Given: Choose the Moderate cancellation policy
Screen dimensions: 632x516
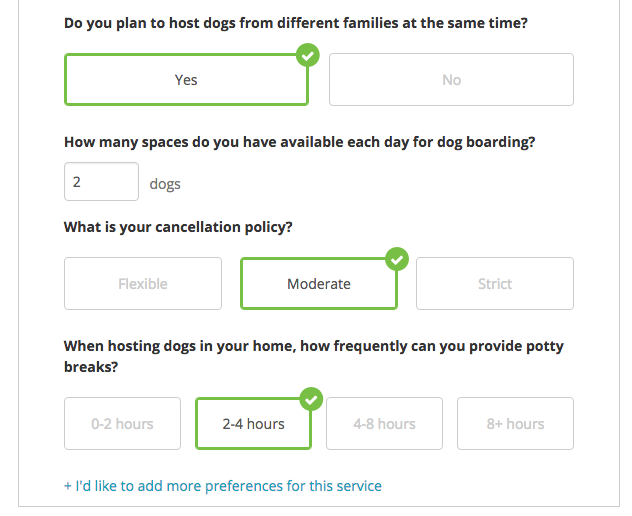Looking at the screenshot, I should (319, 284).
